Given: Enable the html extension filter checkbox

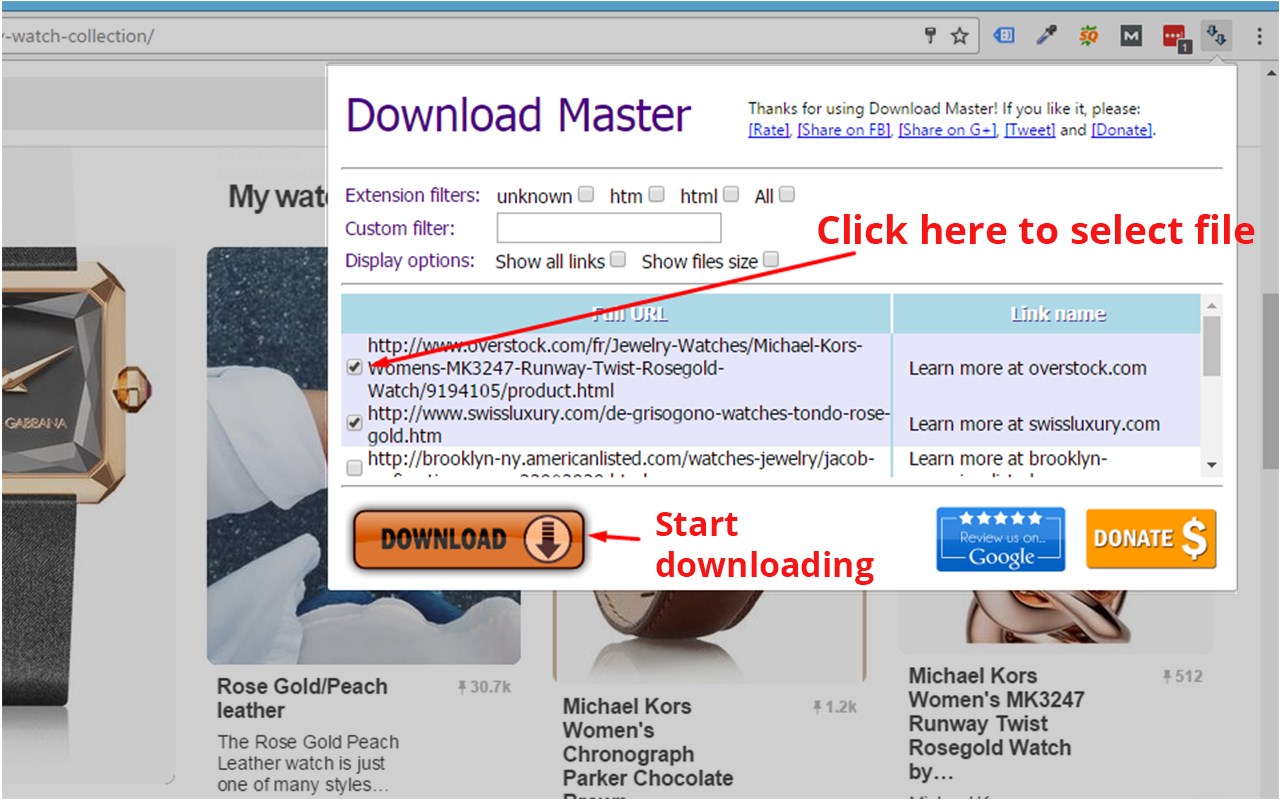Looking at the screenshot, I should tap(731, 195).
